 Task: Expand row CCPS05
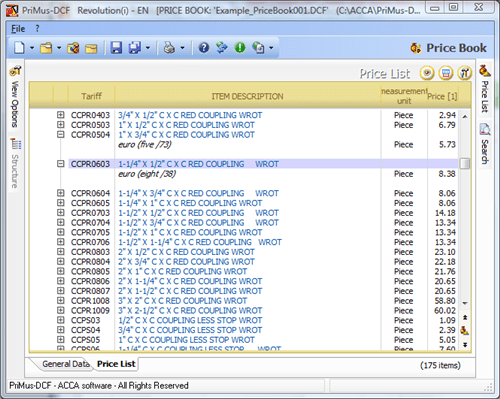(60, 339)
